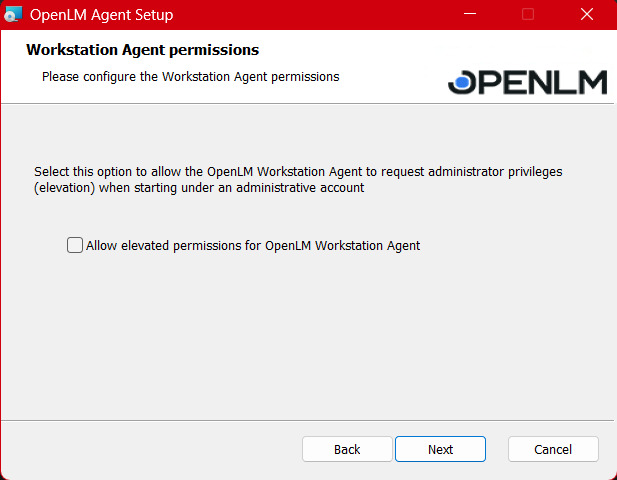Click the greyed-out maximize button
617x480 pixels.
coord(528,15)
